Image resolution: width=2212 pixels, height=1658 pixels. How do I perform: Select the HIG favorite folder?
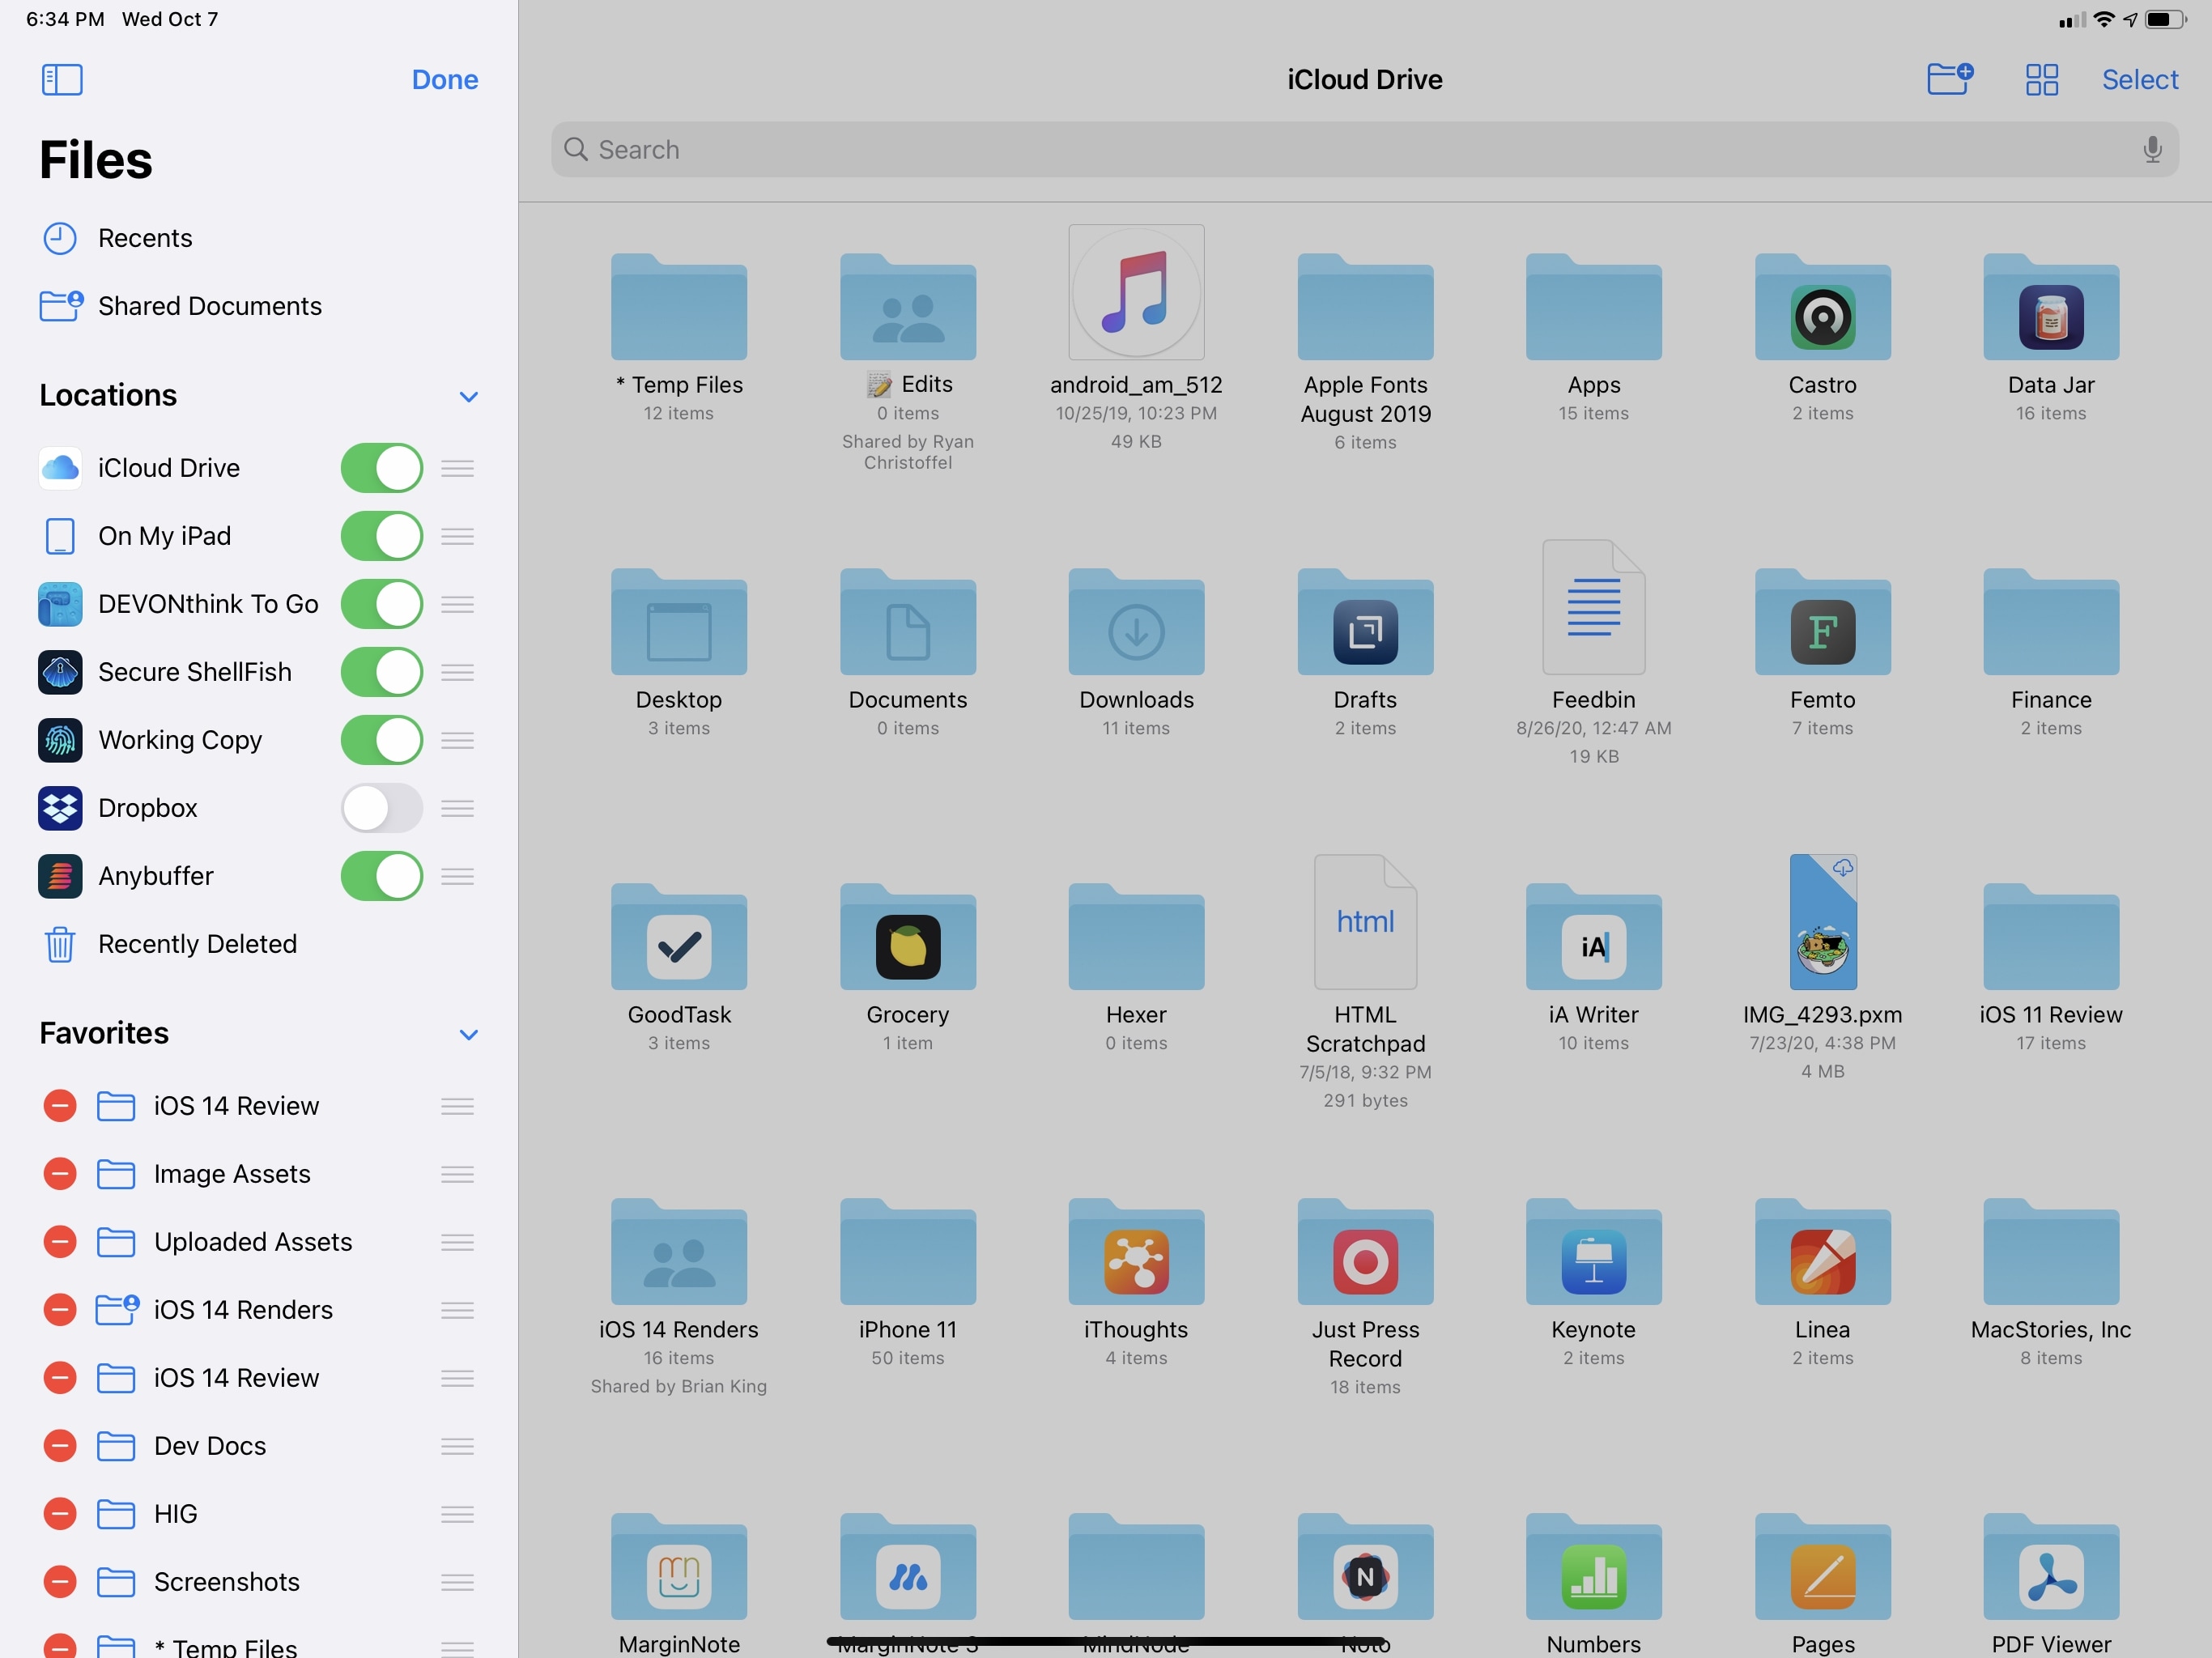[175, 1514]
